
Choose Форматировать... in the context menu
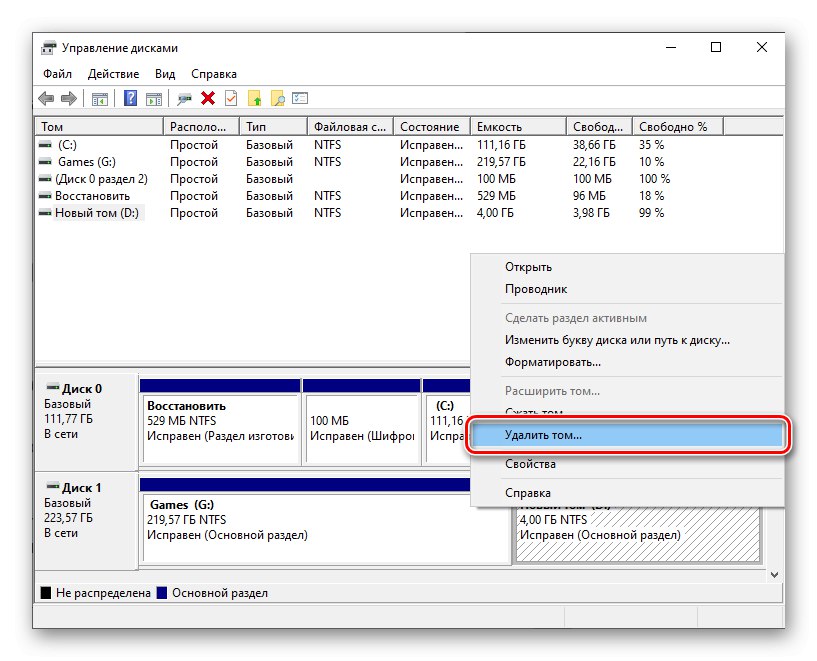[552, 362]
